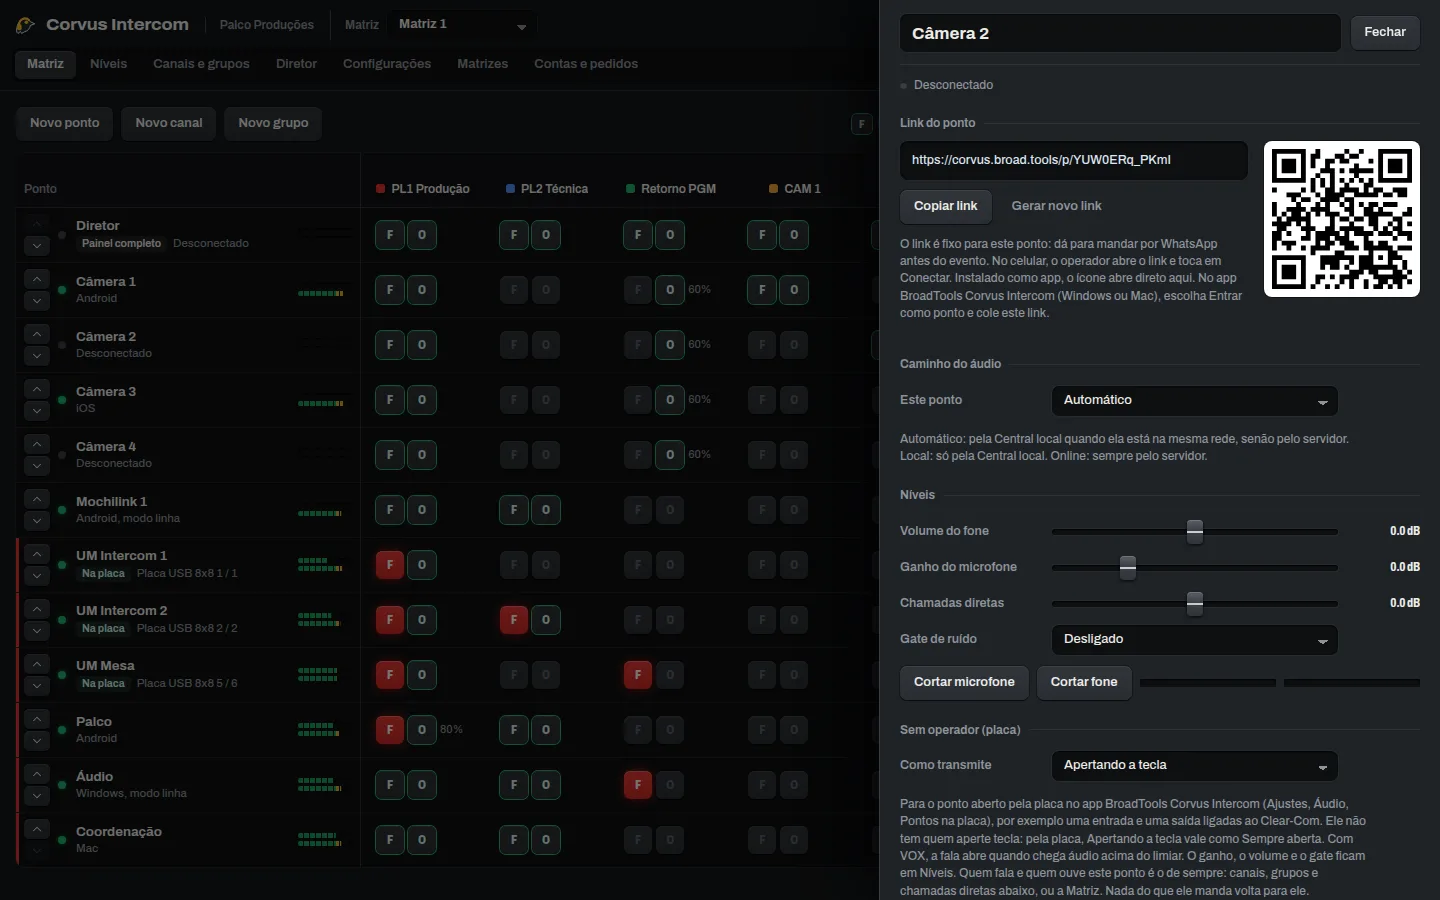The width and height of the screenshot is (1440, 900).
Task: Click Gerar novo link
Action: pos(1056,206)
